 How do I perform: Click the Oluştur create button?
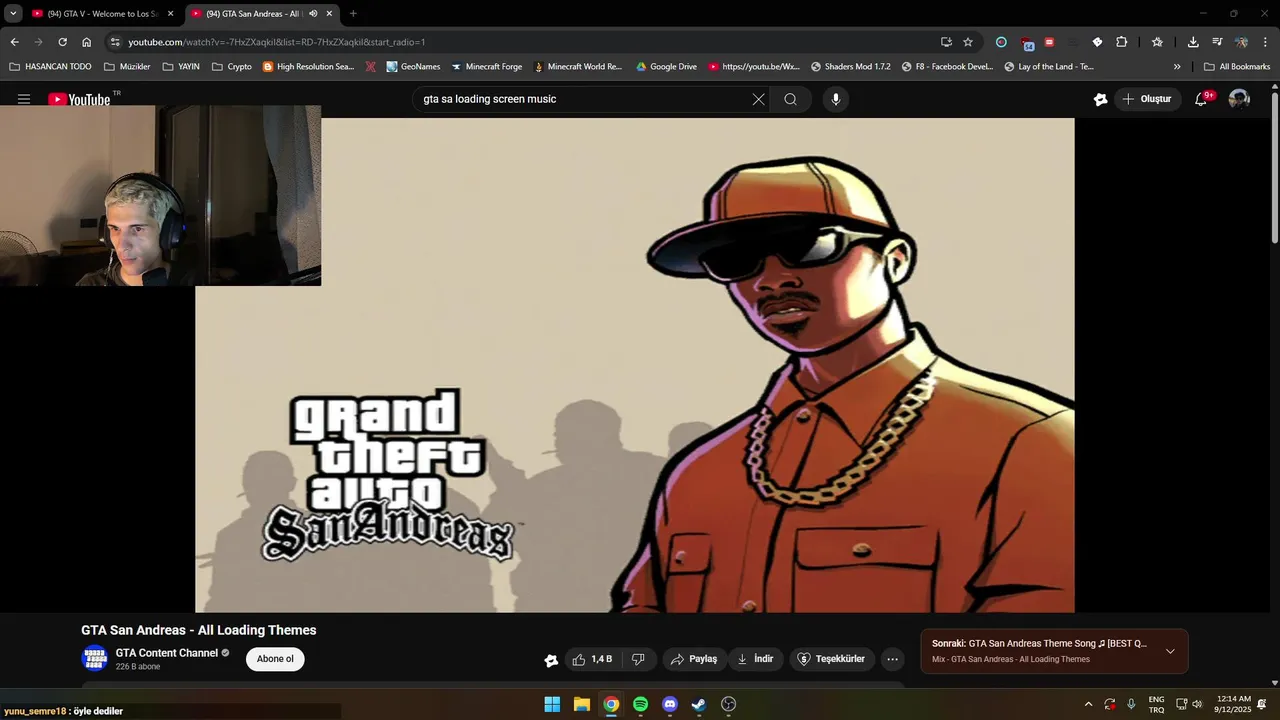pyautogui.click(x=1146, y=99)
